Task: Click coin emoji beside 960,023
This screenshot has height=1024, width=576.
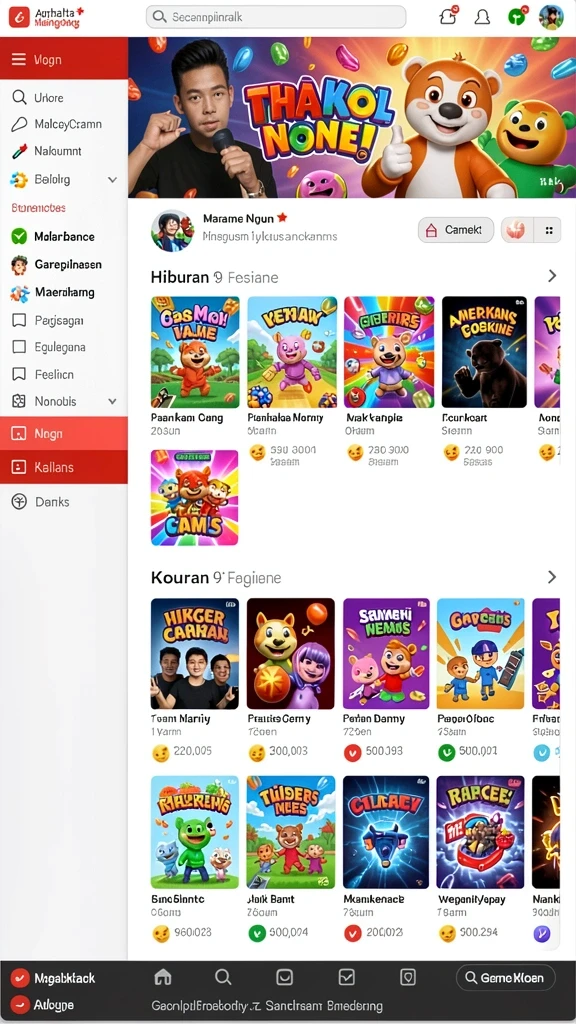Action: pyautogui.click(x=161, y=934)
